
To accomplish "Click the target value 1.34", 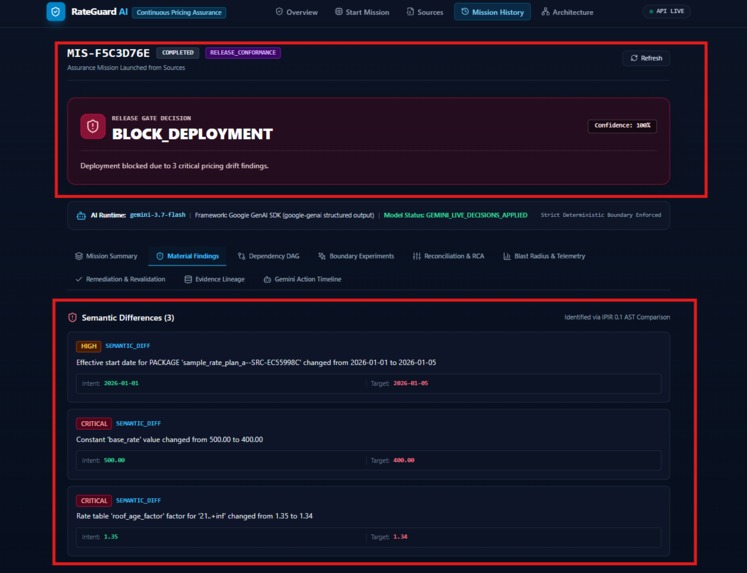I will click(400, 537).
